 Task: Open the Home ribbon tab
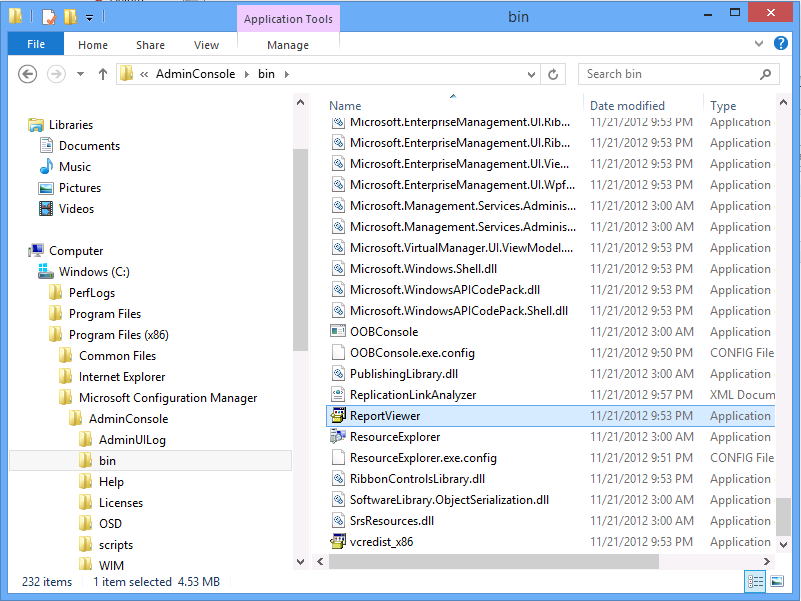(x=92, y=45)
